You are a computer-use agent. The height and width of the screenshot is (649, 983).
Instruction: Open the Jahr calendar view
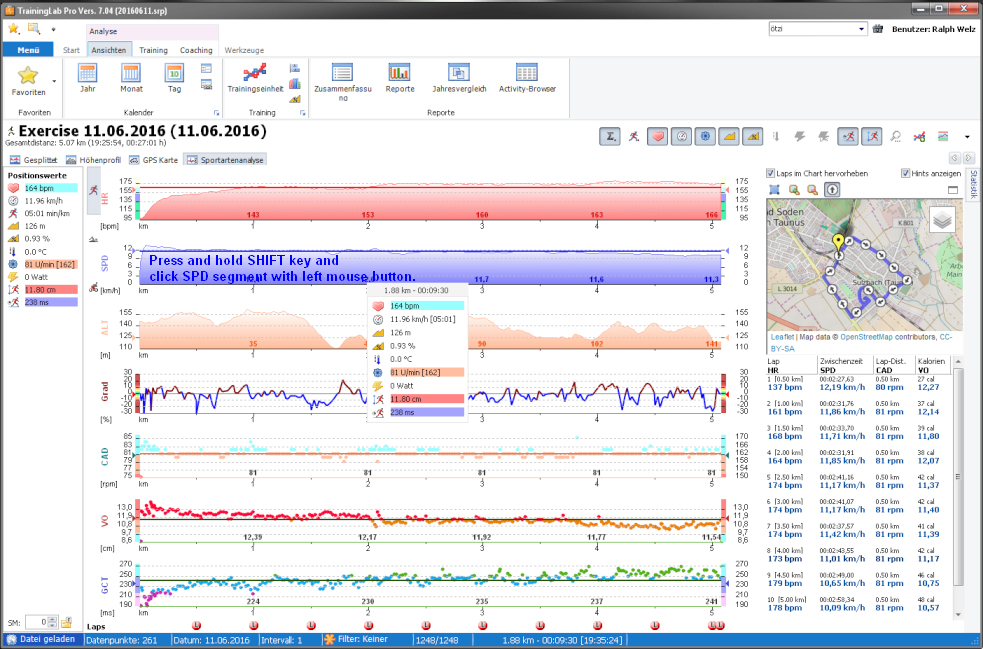tap(88, 78)
